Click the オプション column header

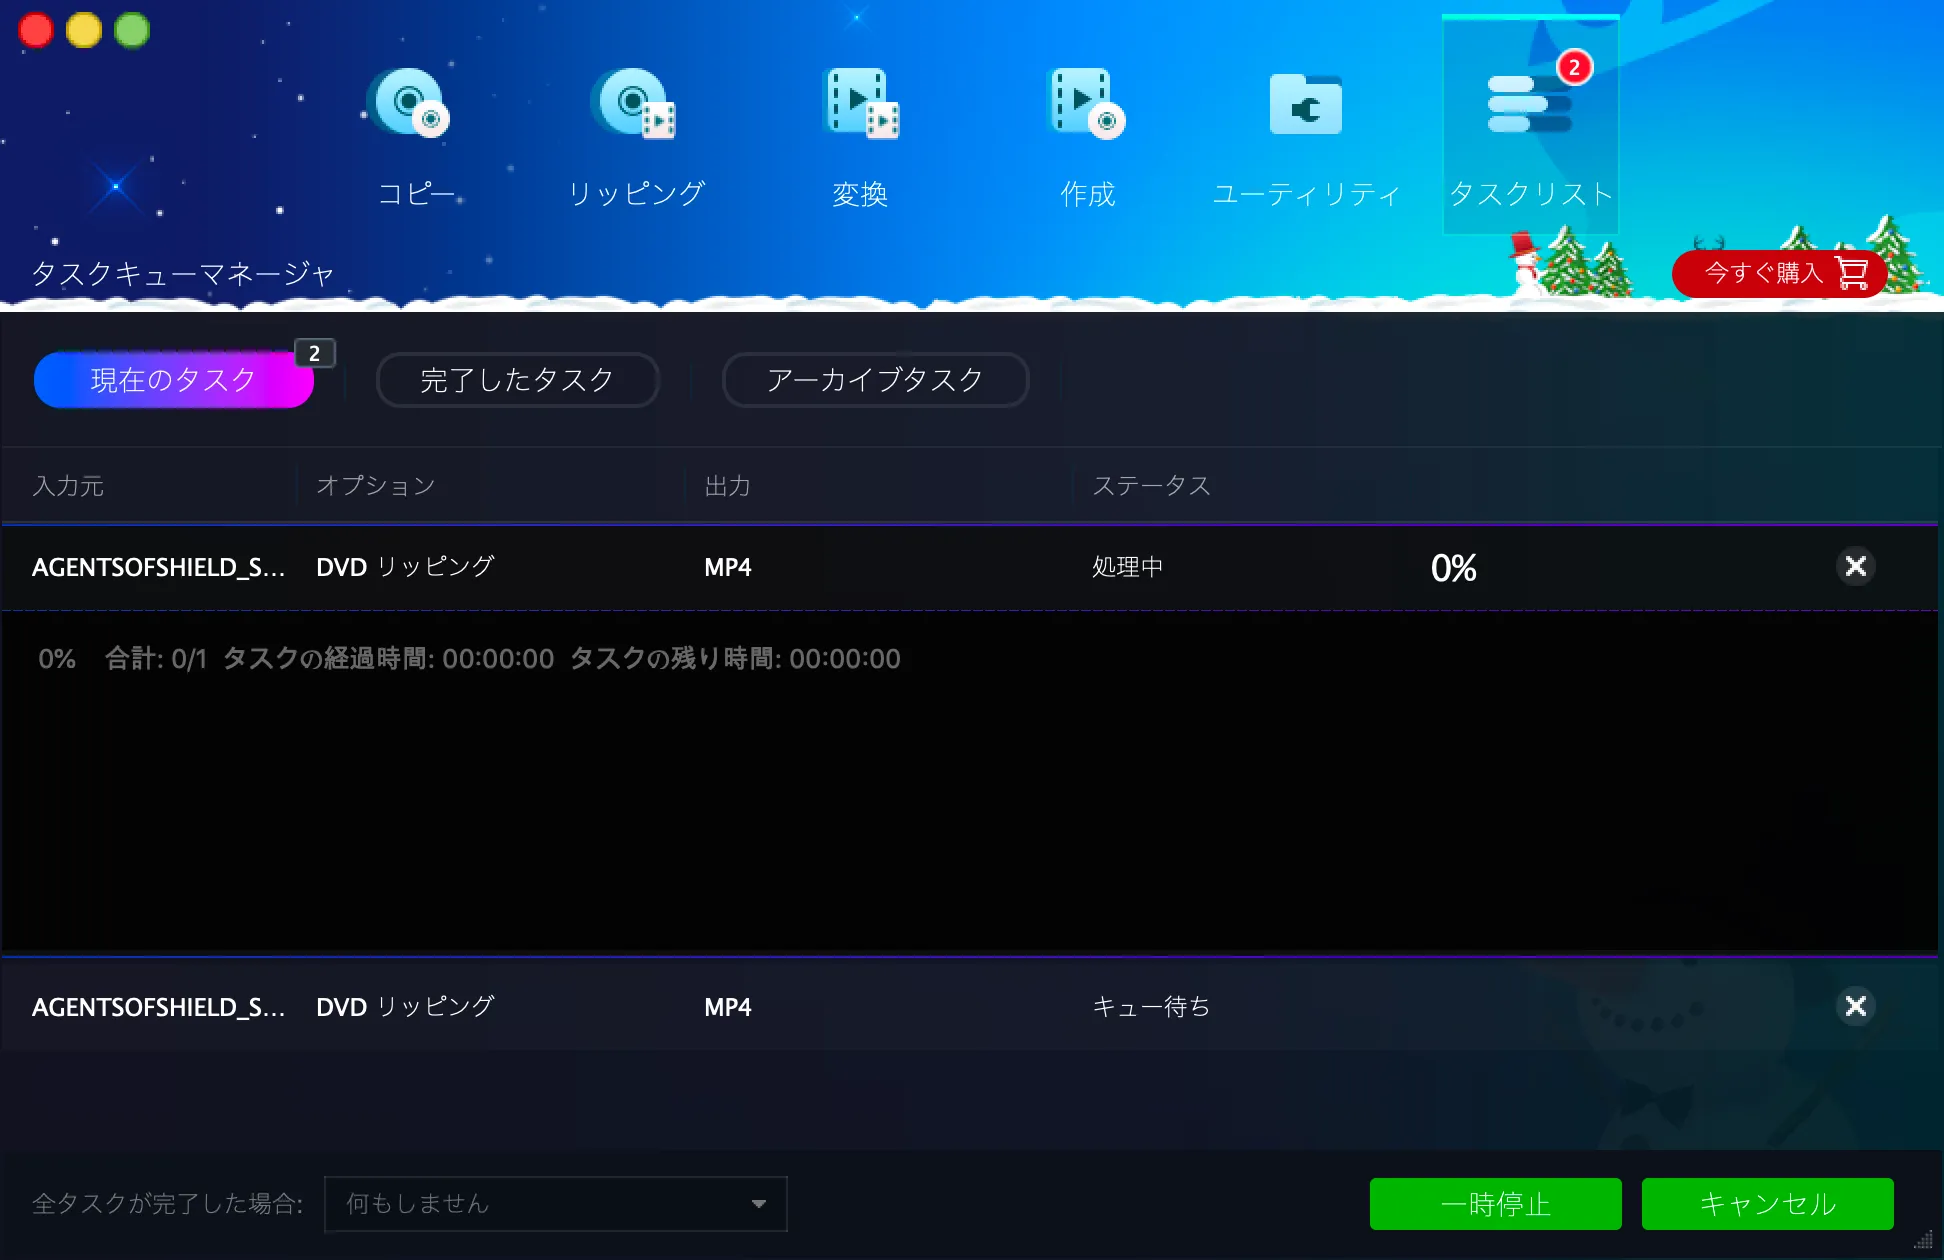coord(376,486)
